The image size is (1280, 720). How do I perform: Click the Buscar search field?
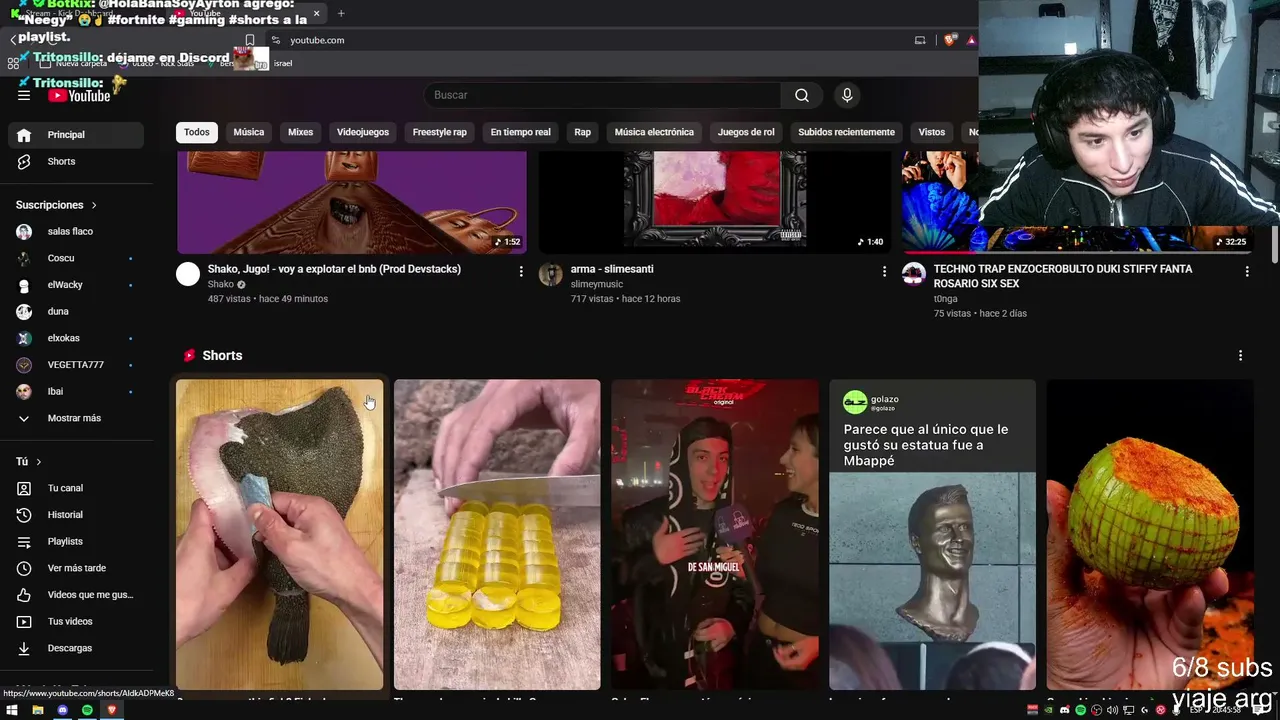tap(603, 95)
